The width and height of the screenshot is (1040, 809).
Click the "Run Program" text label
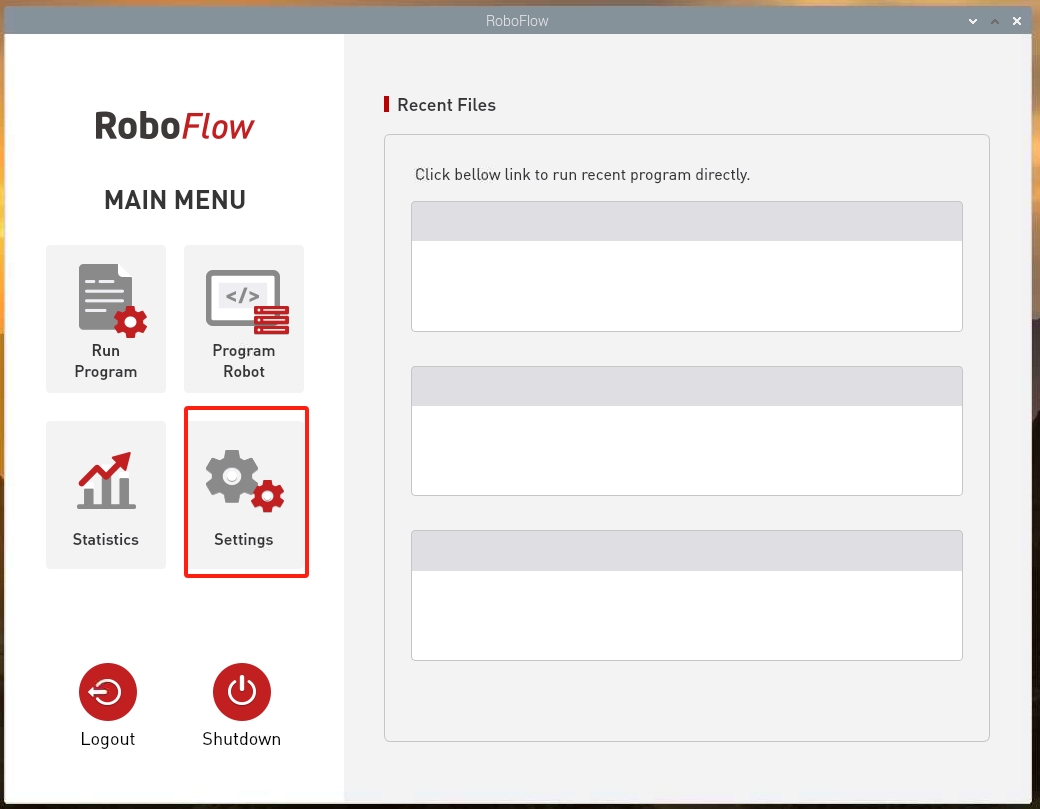tap(105, 361)
